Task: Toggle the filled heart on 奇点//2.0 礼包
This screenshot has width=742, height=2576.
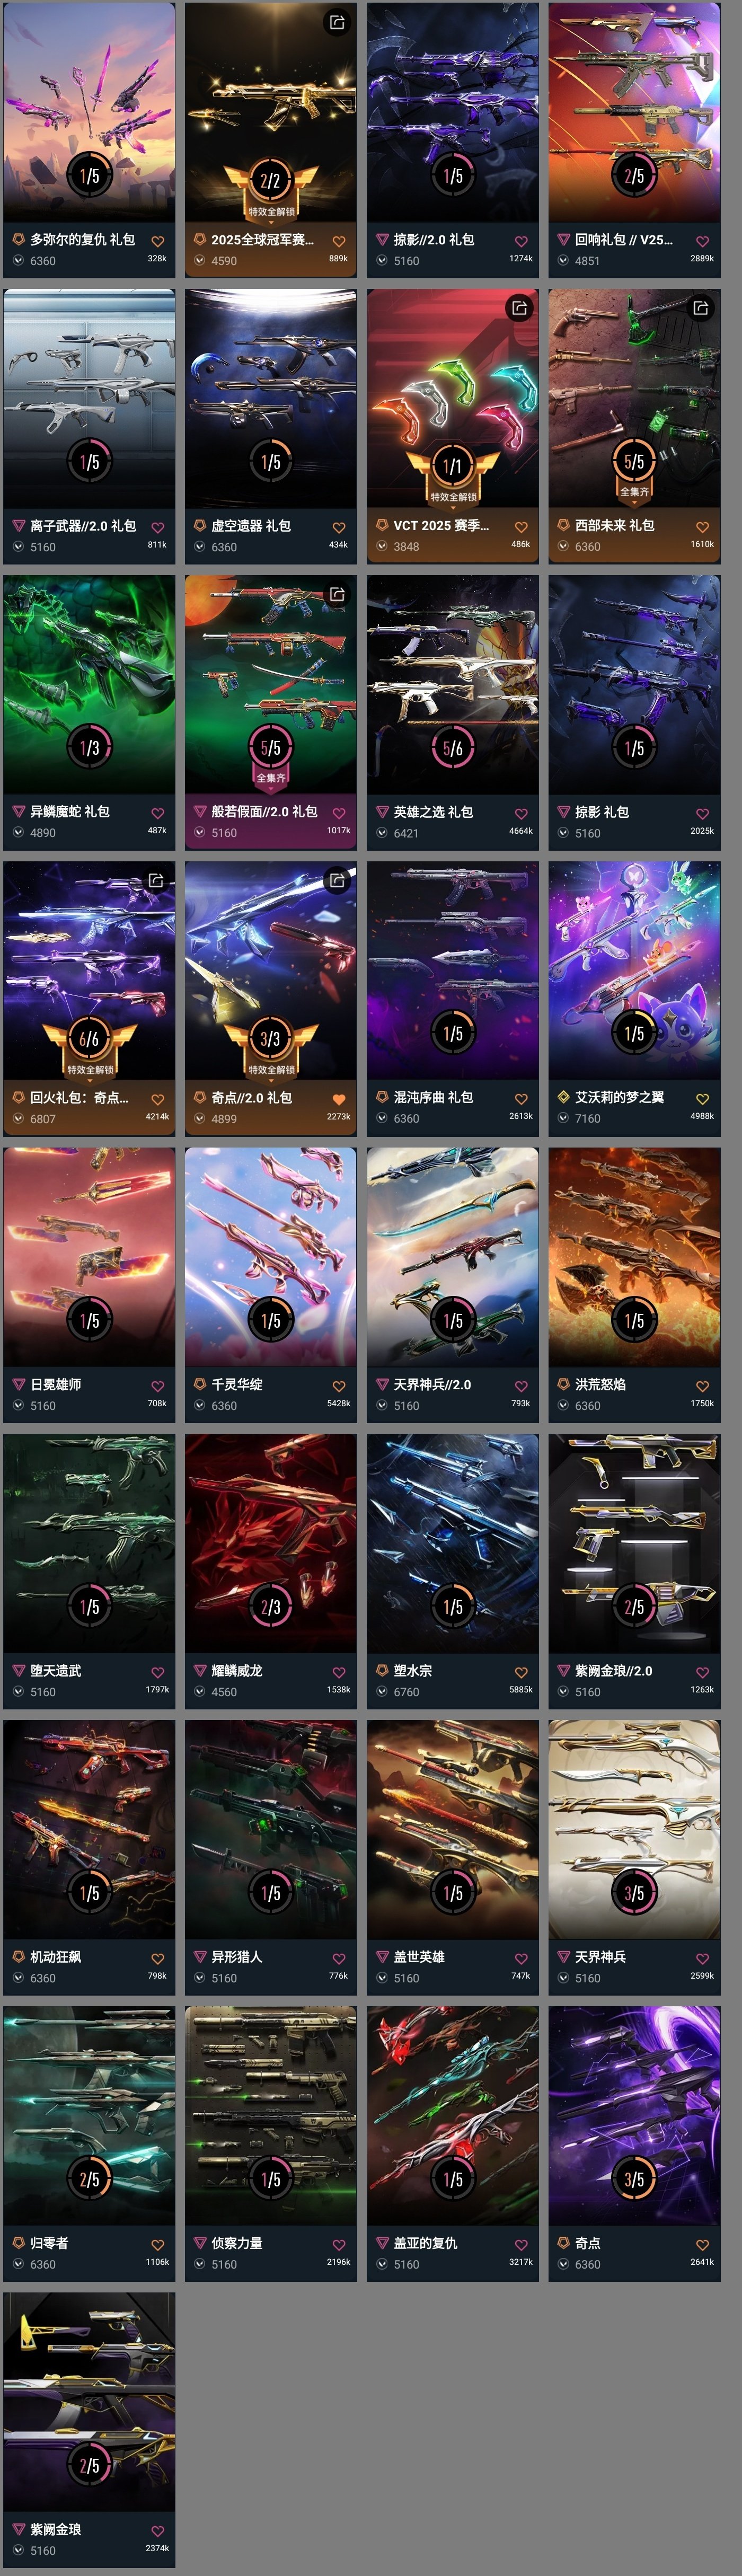Action: click(x=339, y=1098)
